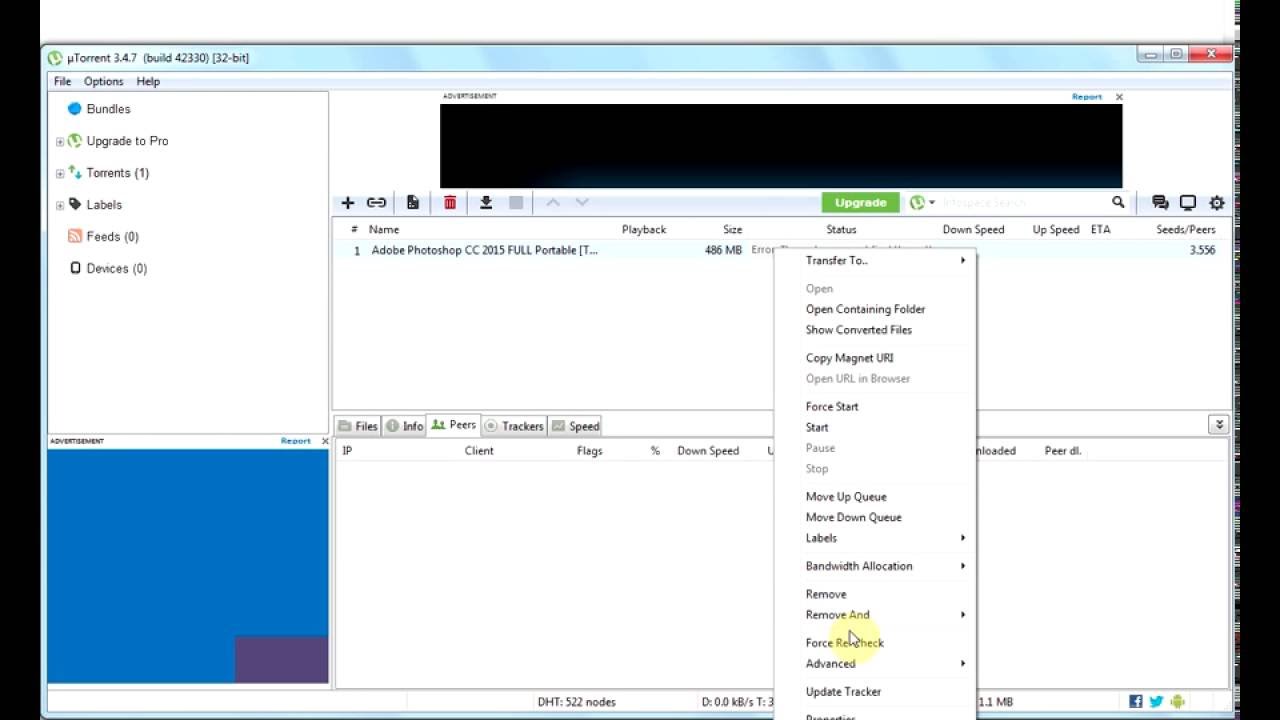The width and height of the screenshot is (1280, 720).
Task: Close the sidebar advertisement
Action: coord(324,441)
